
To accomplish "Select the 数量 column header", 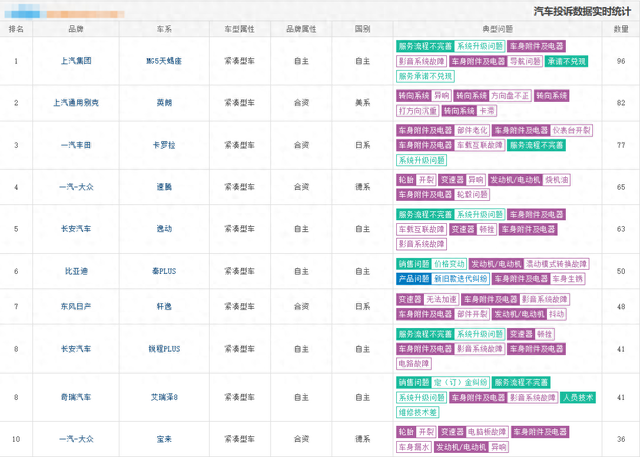I will [621, 29].
